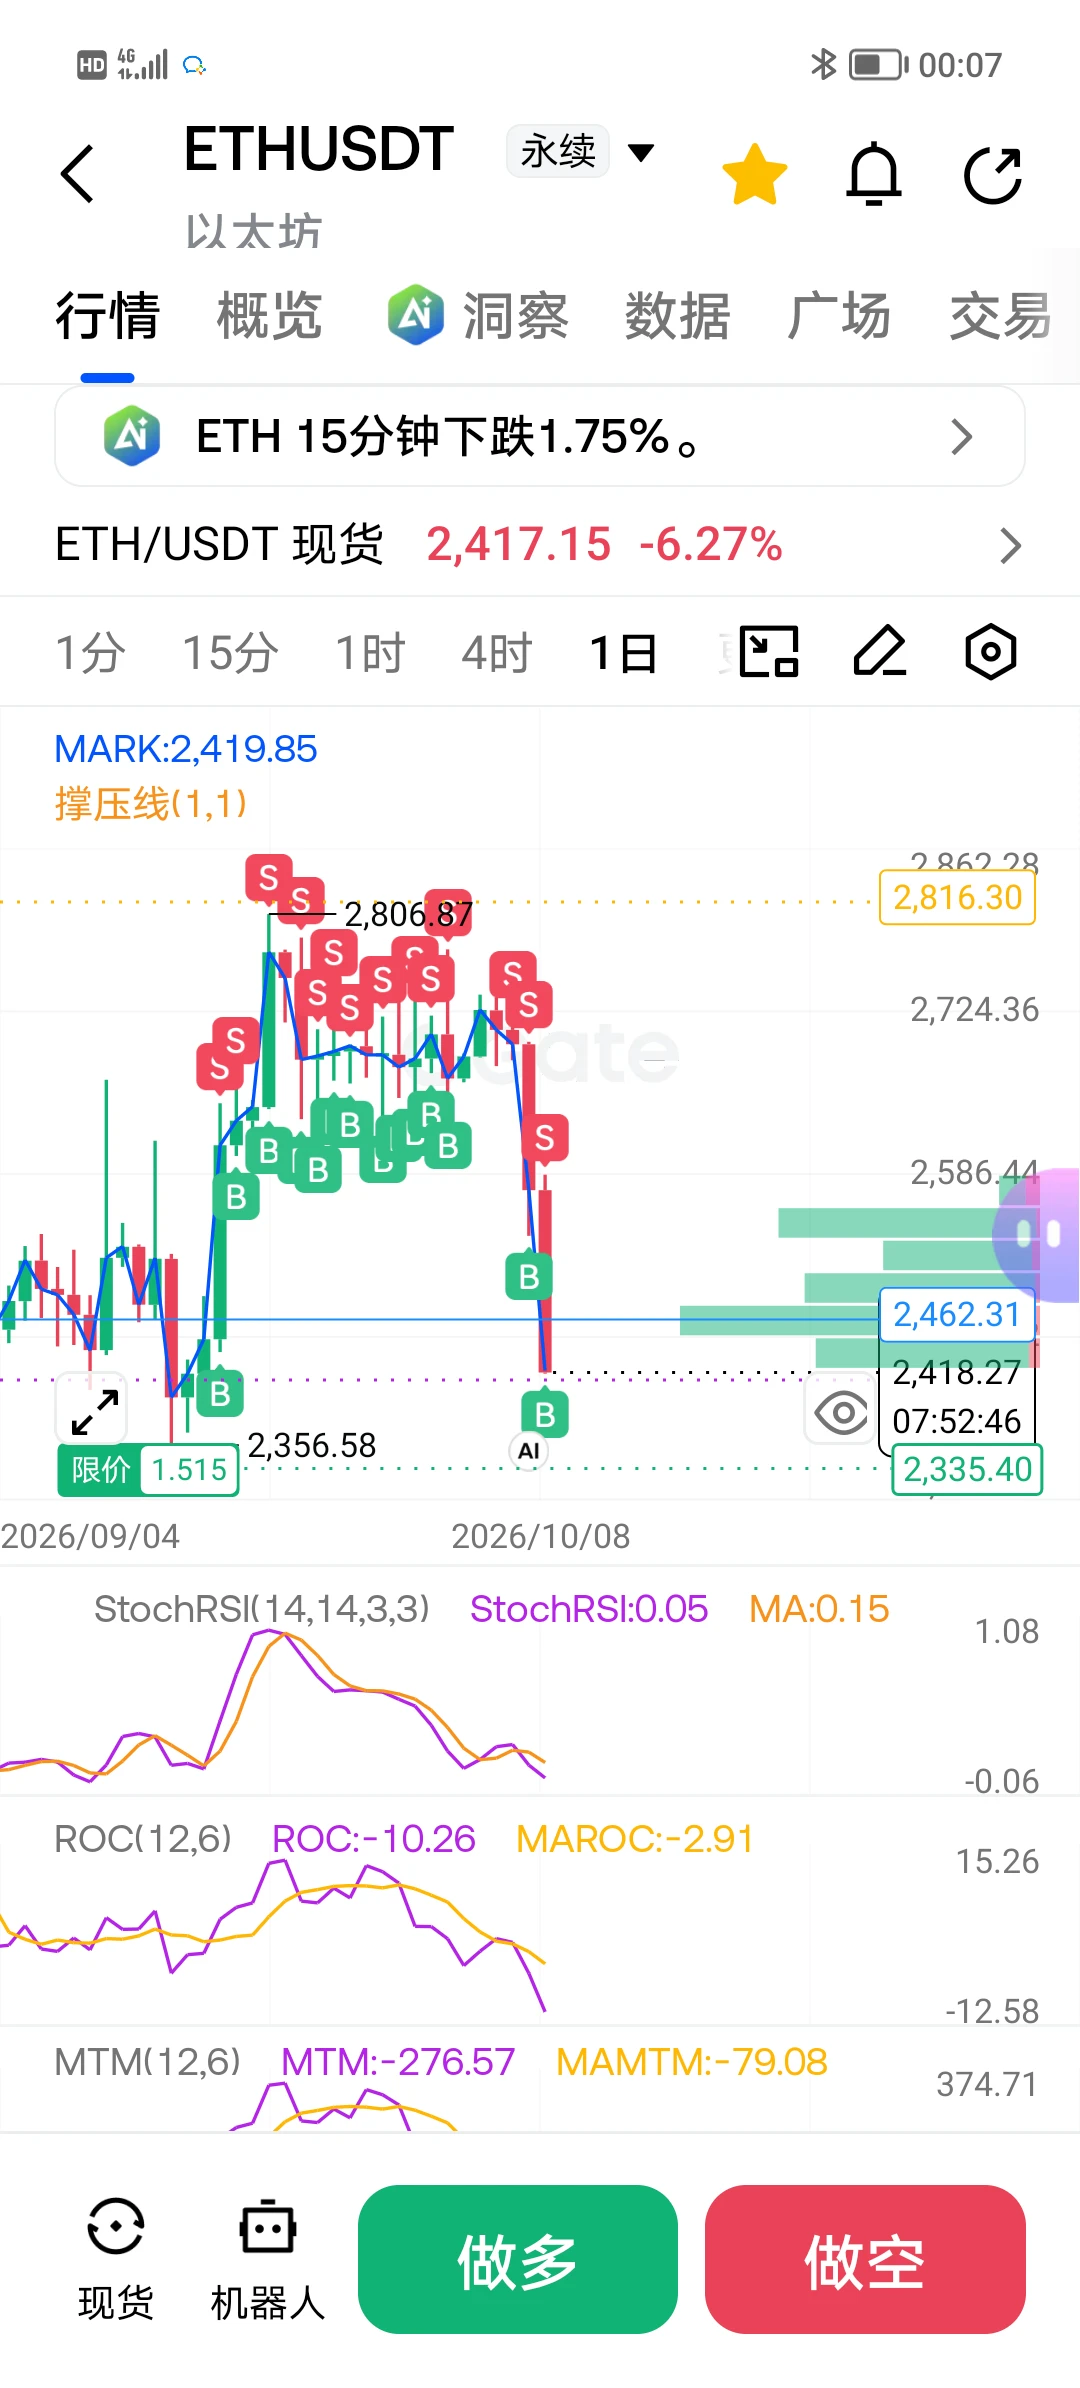Image resolution: width=1080 pixels, height=2388 pixels.
Task: Open the chart drawing pencil tool
Action: click(880, 652)
